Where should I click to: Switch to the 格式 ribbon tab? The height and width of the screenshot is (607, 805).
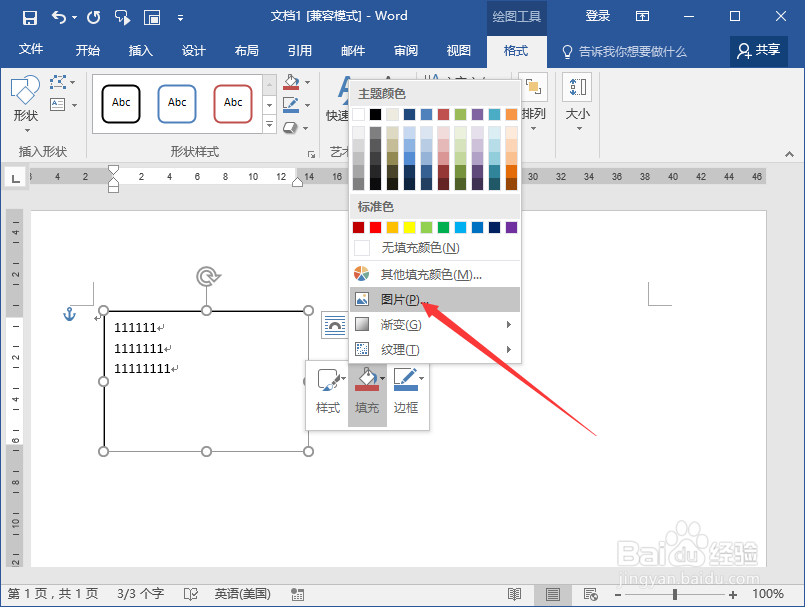(x=516, y=50)
